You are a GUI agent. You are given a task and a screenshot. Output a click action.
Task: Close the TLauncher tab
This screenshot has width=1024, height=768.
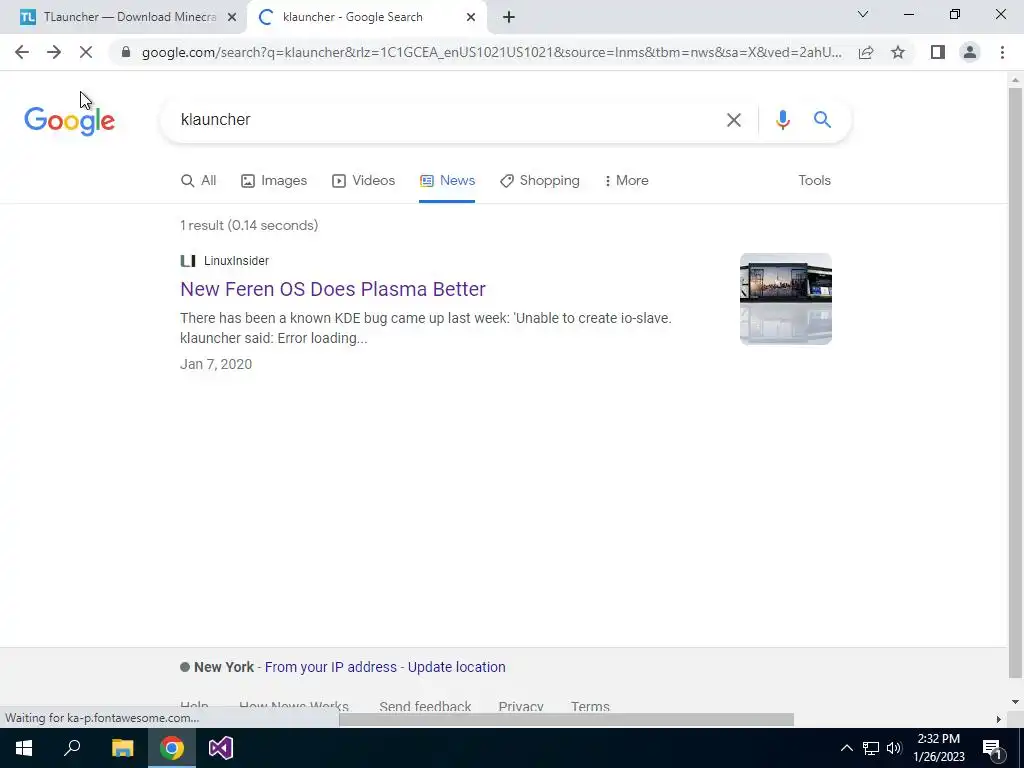coord(232,18)
